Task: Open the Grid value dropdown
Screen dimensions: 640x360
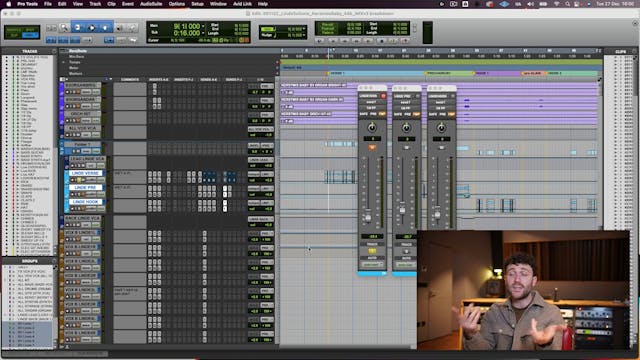Action: pos(304,29)
